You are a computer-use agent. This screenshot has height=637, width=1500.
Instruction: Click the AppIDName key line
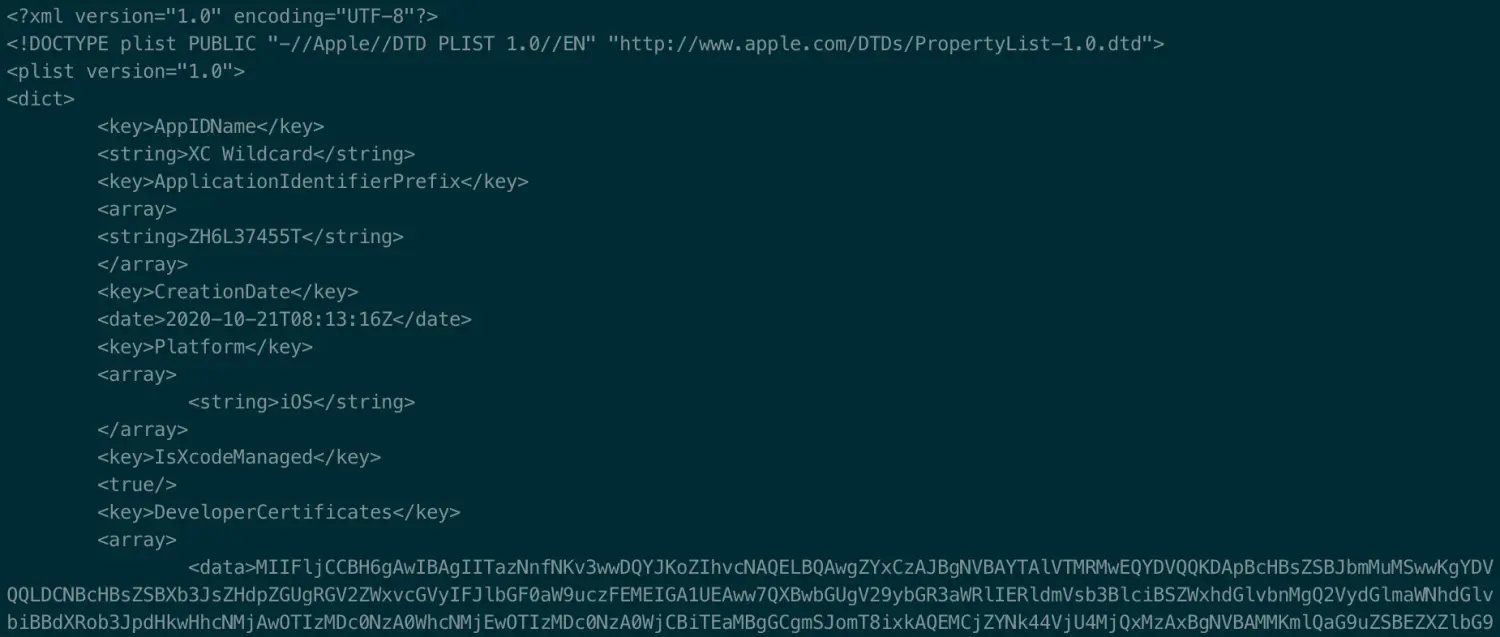pyautogui.click(x=211, y=126)
